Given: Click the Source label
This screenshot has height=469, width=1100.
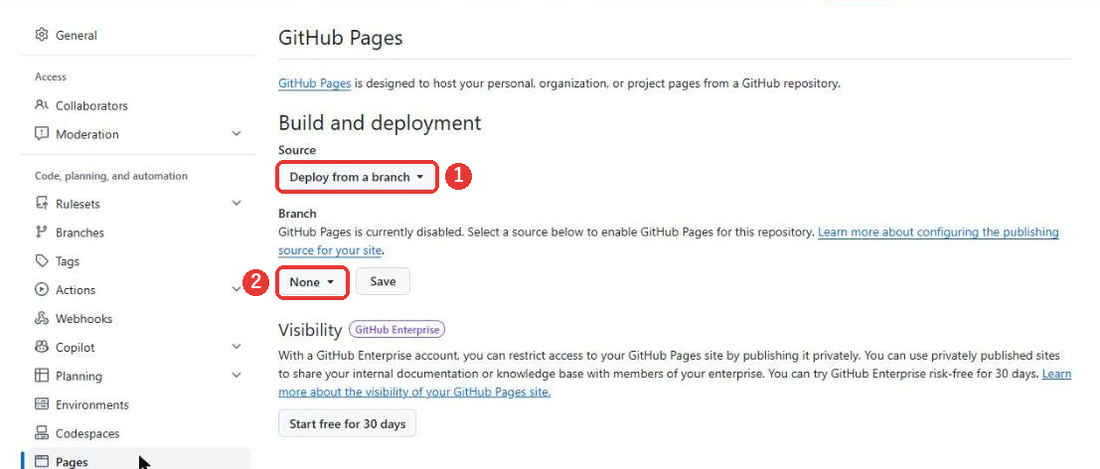Looking at the screenshot, I should (x=297, y=150).
